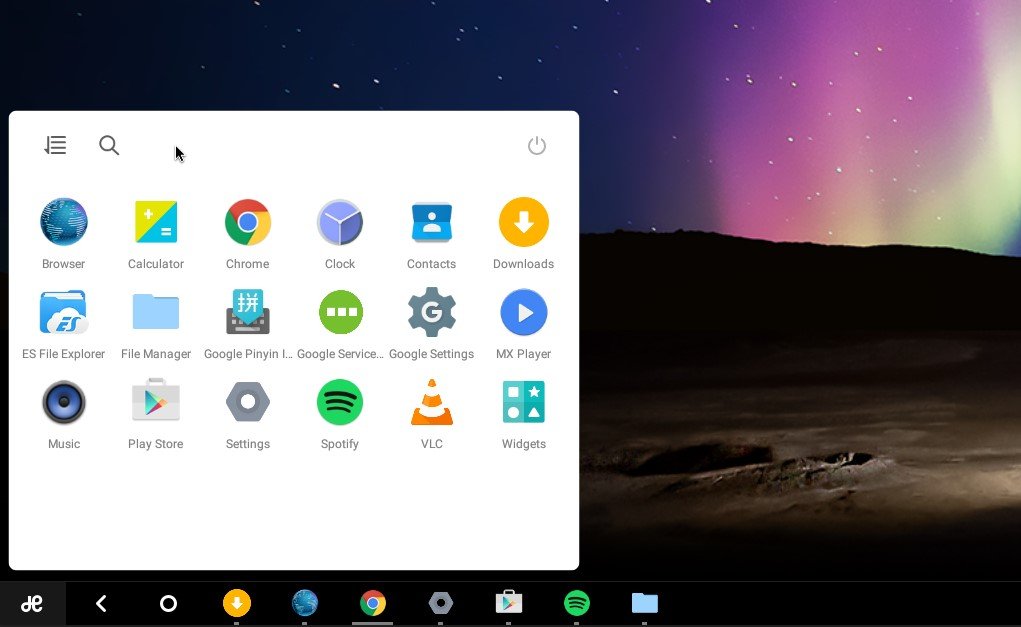Open the Browser app from launcher
1021x627 pixels.
pyautogui.click(x=63, y=223)
